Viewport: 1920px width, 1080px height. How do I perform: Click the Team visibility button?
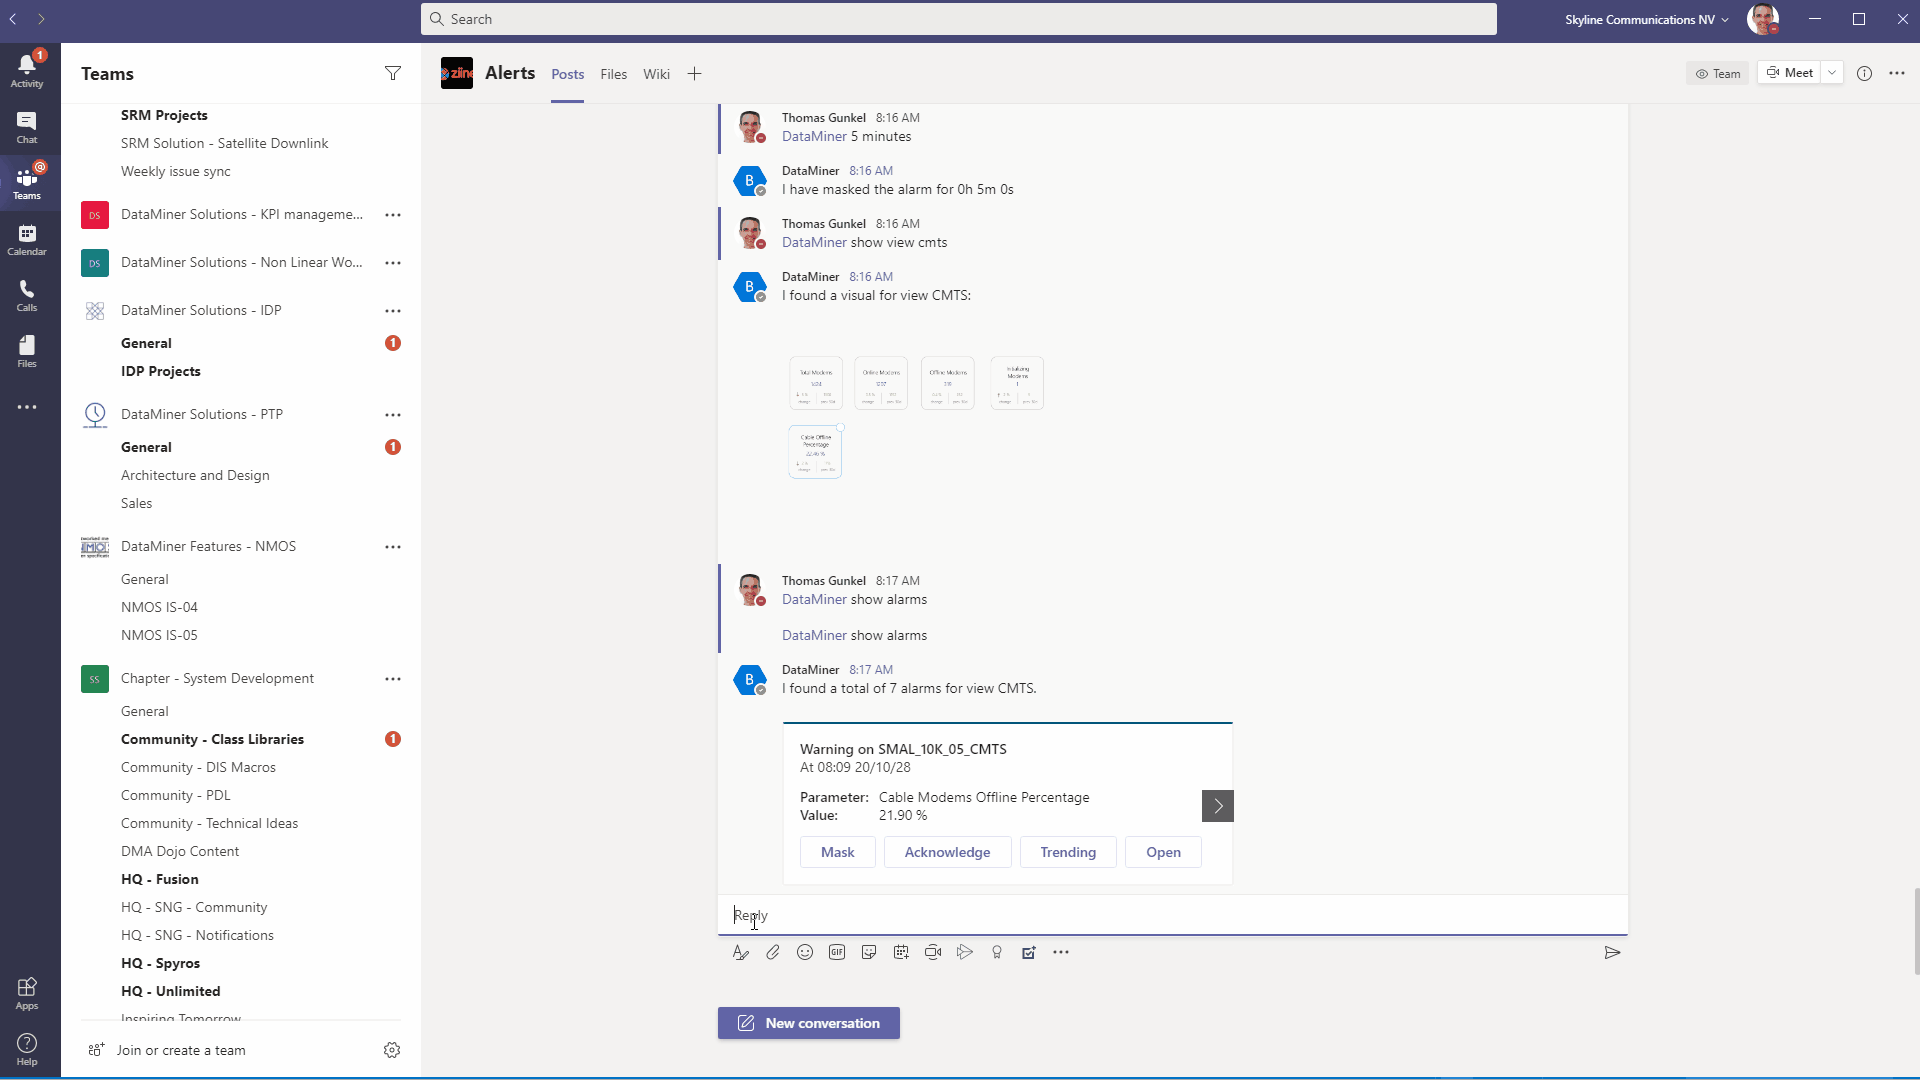point(1717,73)
